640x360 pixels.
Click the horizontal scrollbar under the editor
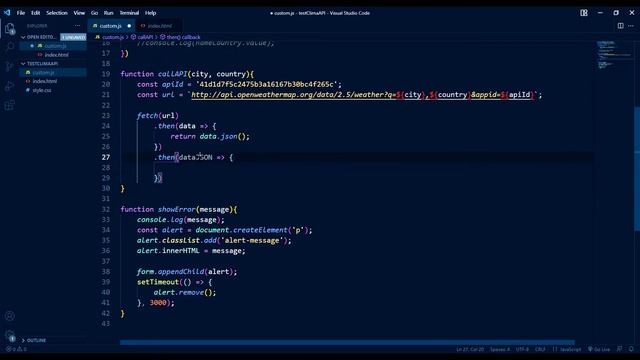point(347,342)
